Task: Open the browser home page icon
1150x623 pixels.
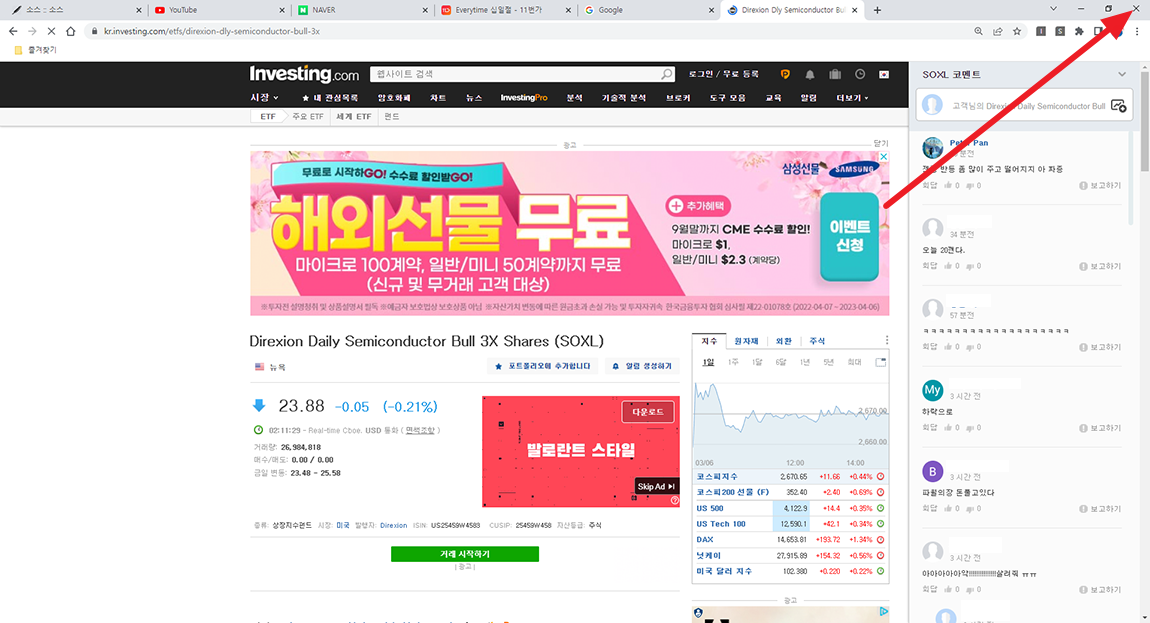Action: pos(70,32)
